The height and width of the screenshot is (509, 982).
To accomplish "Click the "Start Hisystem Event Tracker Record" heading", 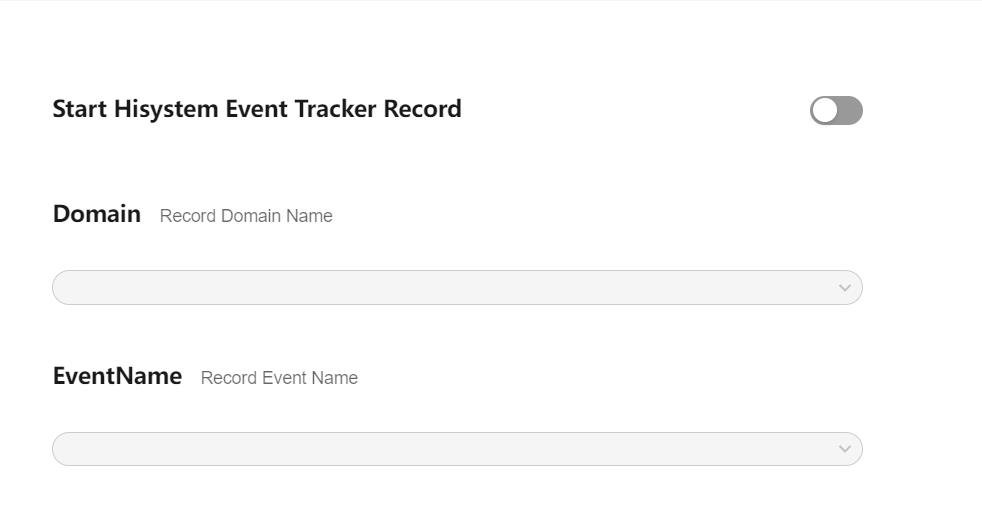I will pos(257,109).
